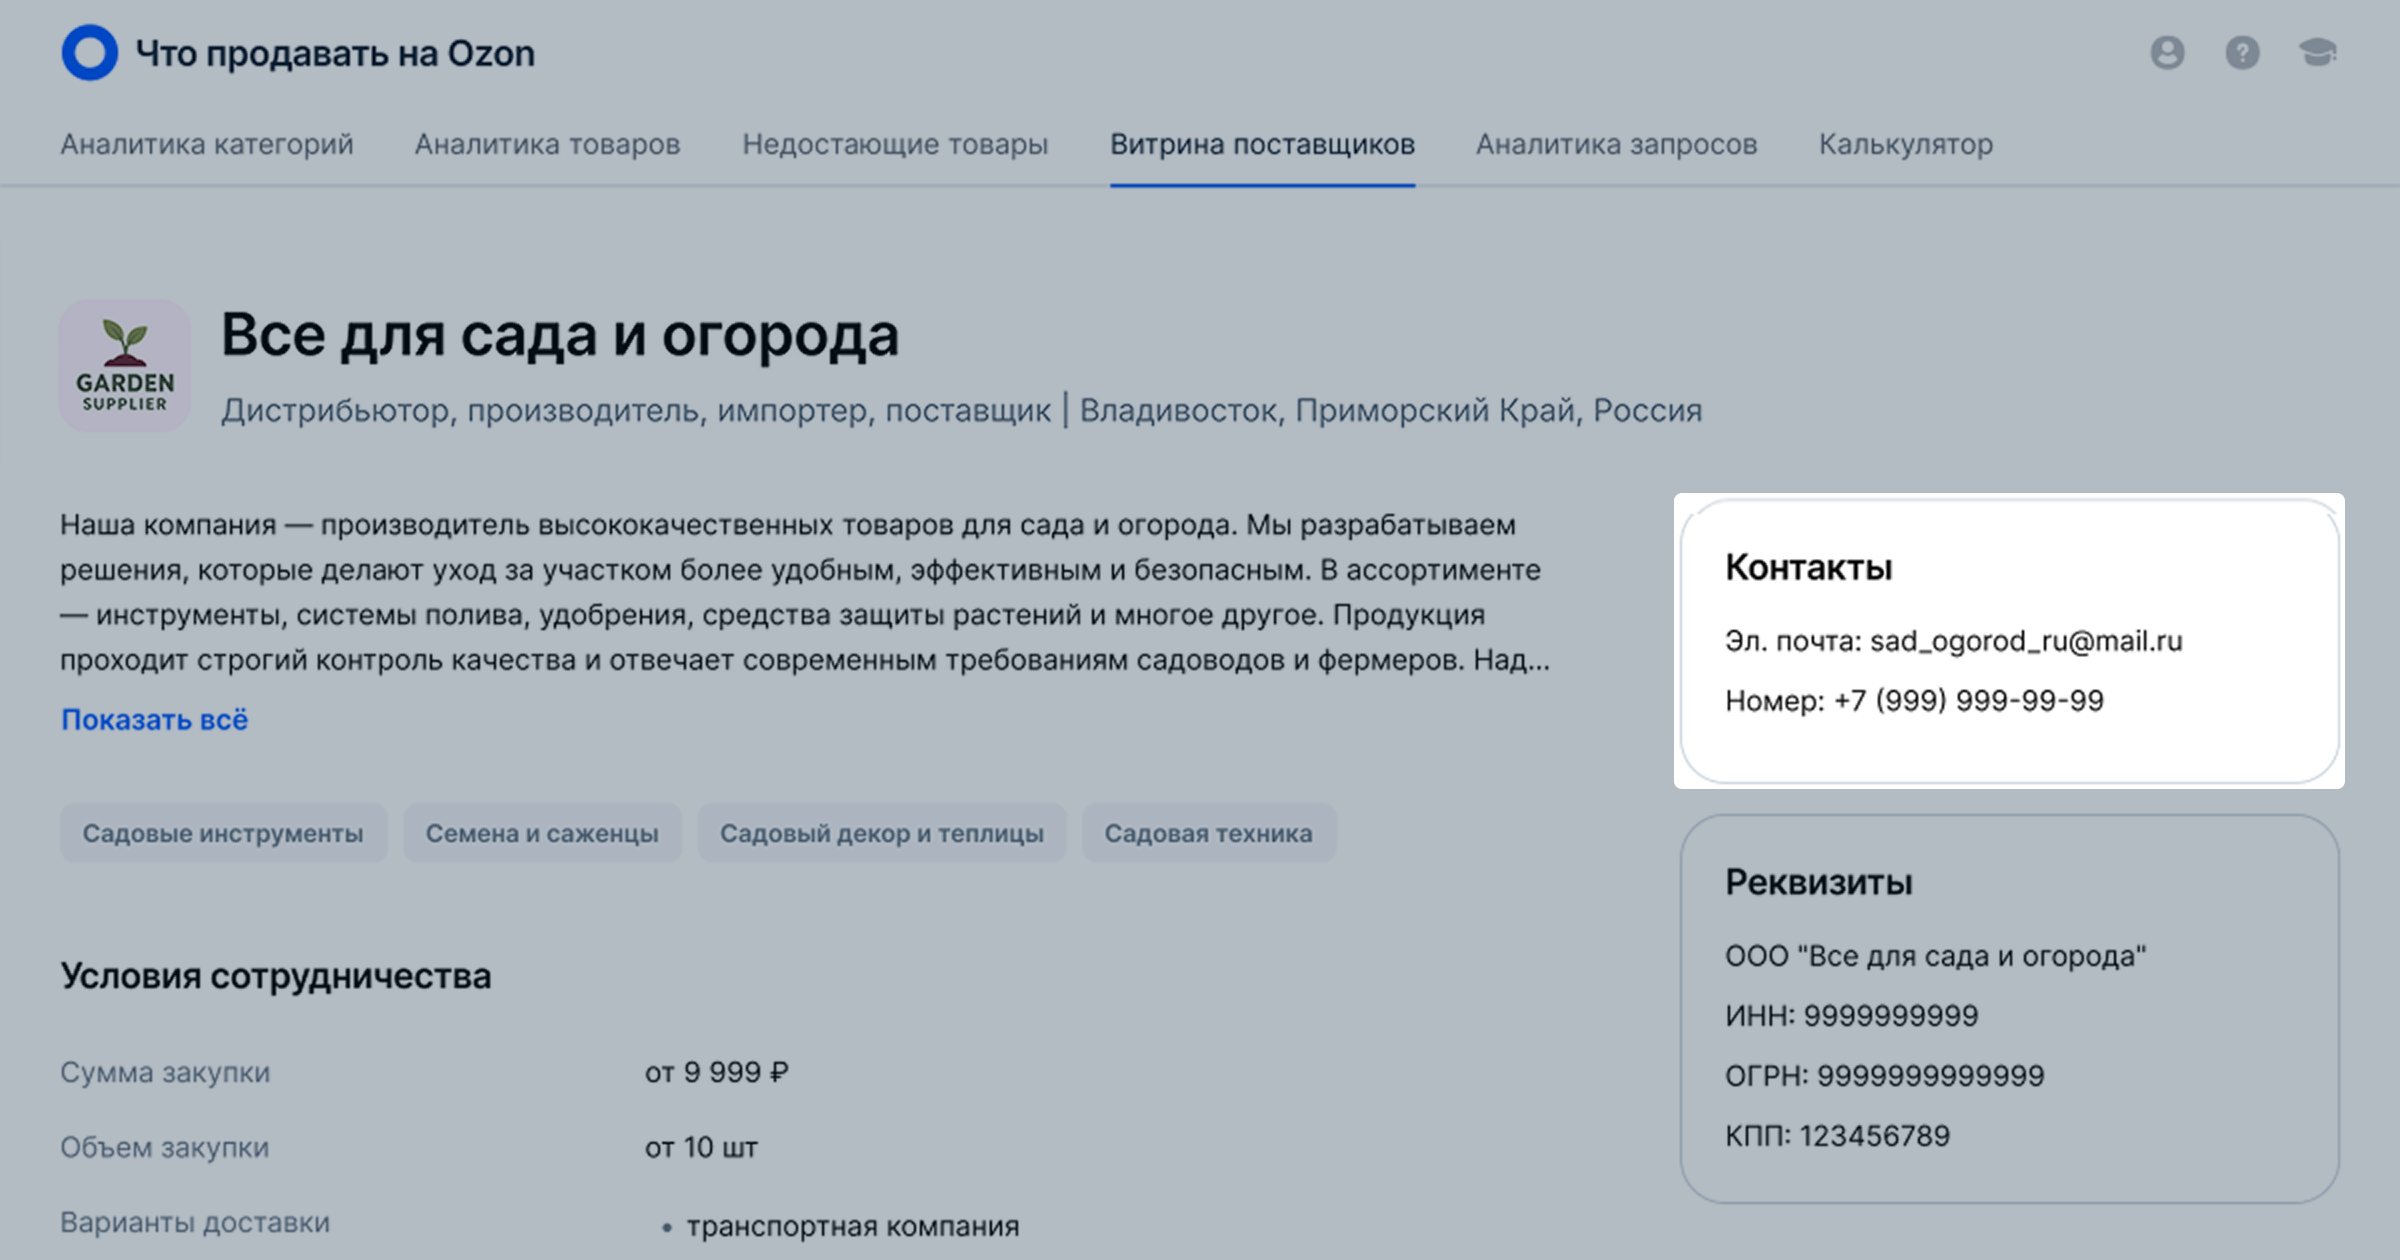Click the Все для сада и огорода heading
Image resolution: width=2400 pixels, height=1260 pixels.
pyautogui.click(x=560, y=335)
